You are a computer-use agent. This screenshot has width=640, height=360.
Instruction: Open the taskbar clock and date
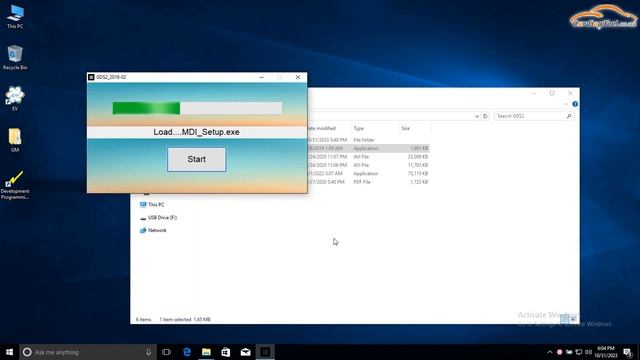coord(605,352)
